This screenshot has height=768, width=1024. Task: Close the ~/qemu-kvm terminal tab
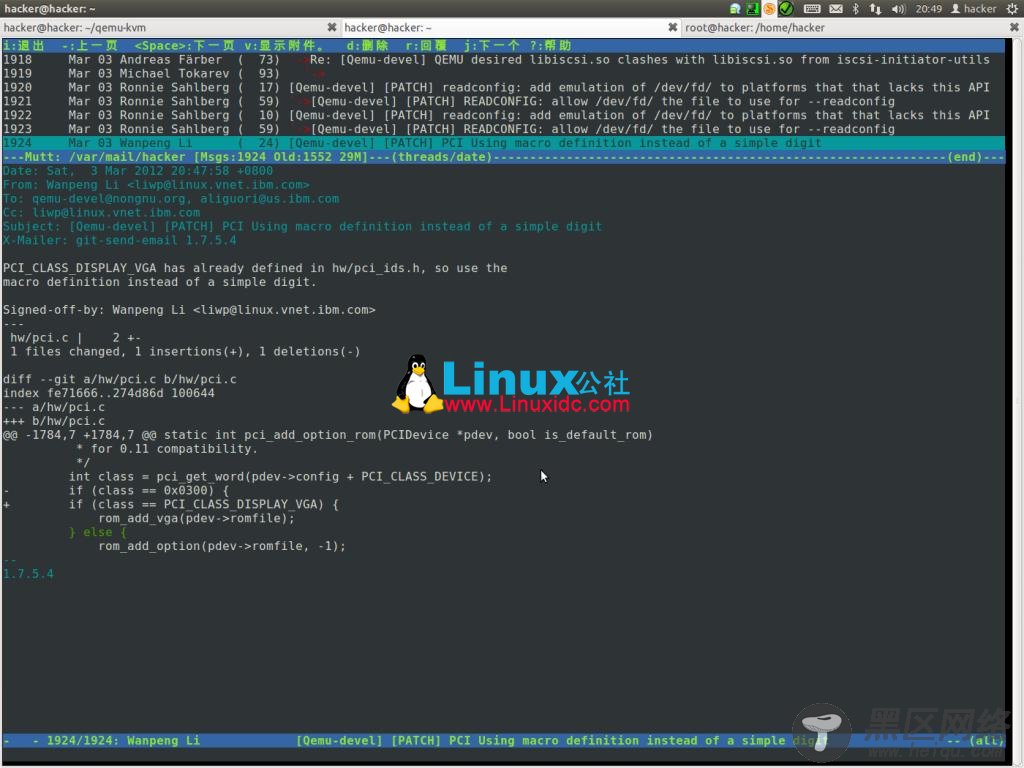tap(332, 27)
